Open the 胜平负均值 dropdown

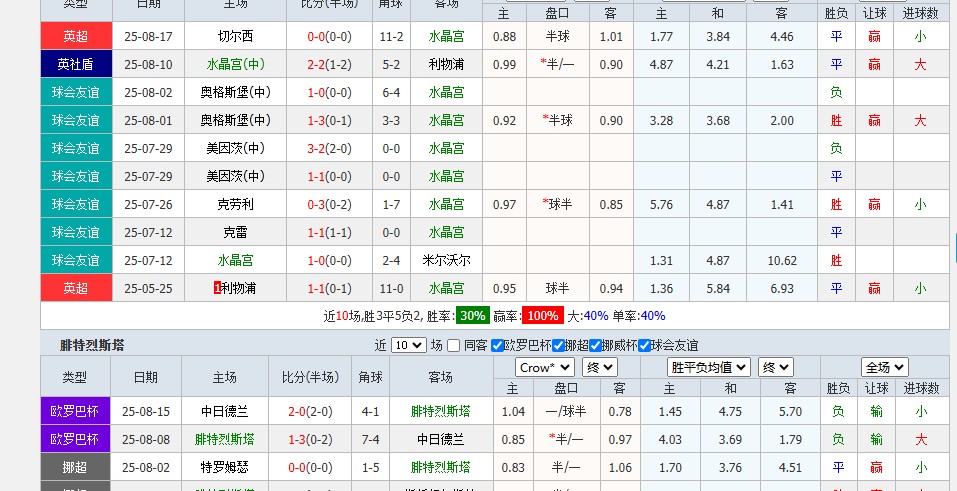pyautogui.click(x=709, y=367)
